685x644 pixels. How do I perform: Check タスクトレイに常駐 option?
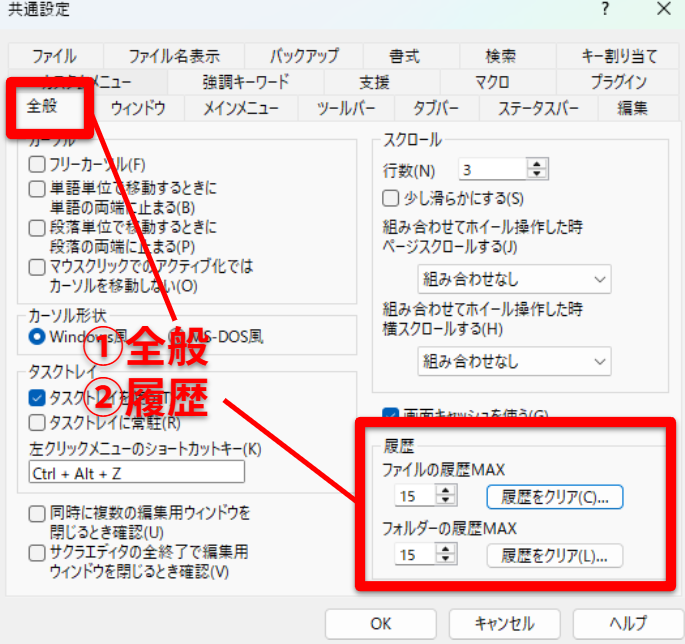(37, 423)
